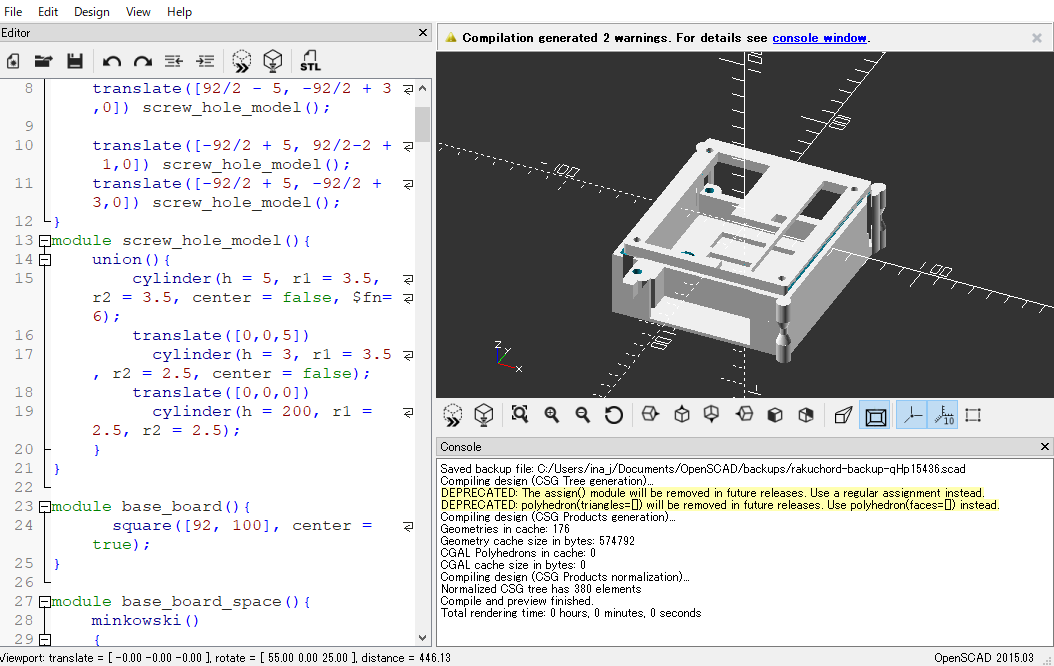Save the file using the floppy disk icon

pyautogui.click(x=75, y=62)
